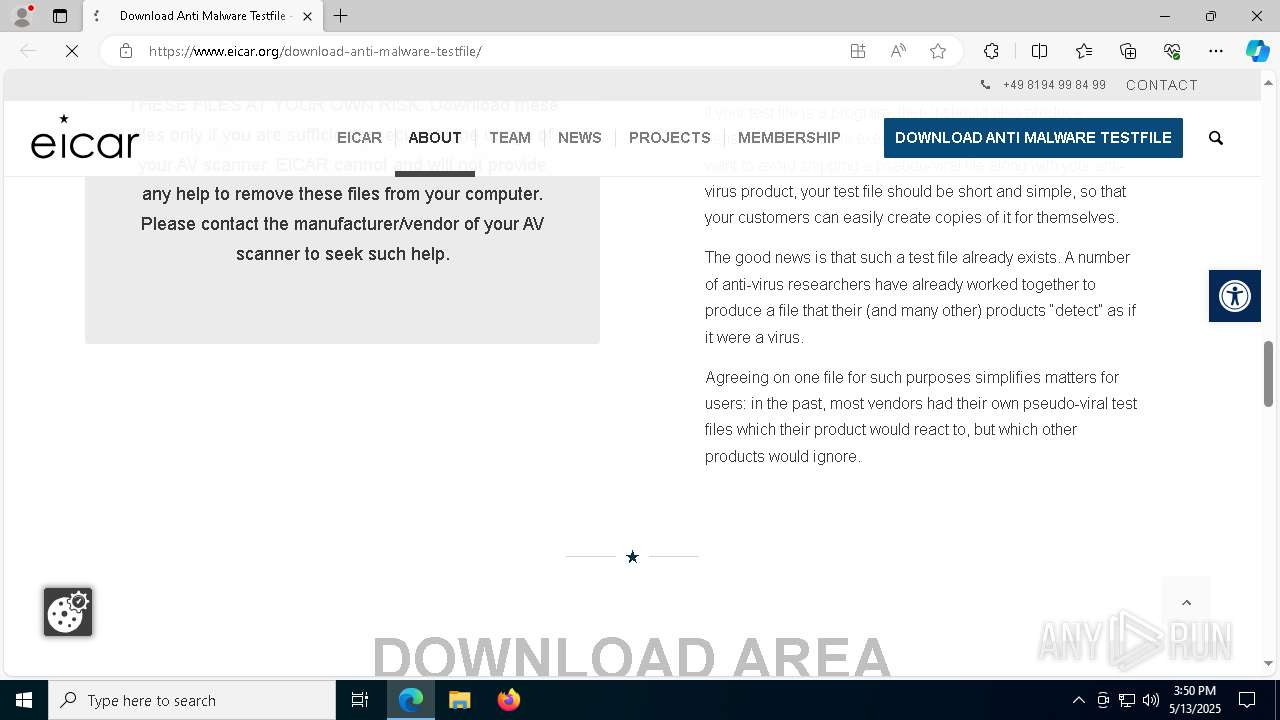Screen dimensions: 1280x720
Task: Open File Explorer from taskbar
Action: pyautogui.click(x=460, y=700)
